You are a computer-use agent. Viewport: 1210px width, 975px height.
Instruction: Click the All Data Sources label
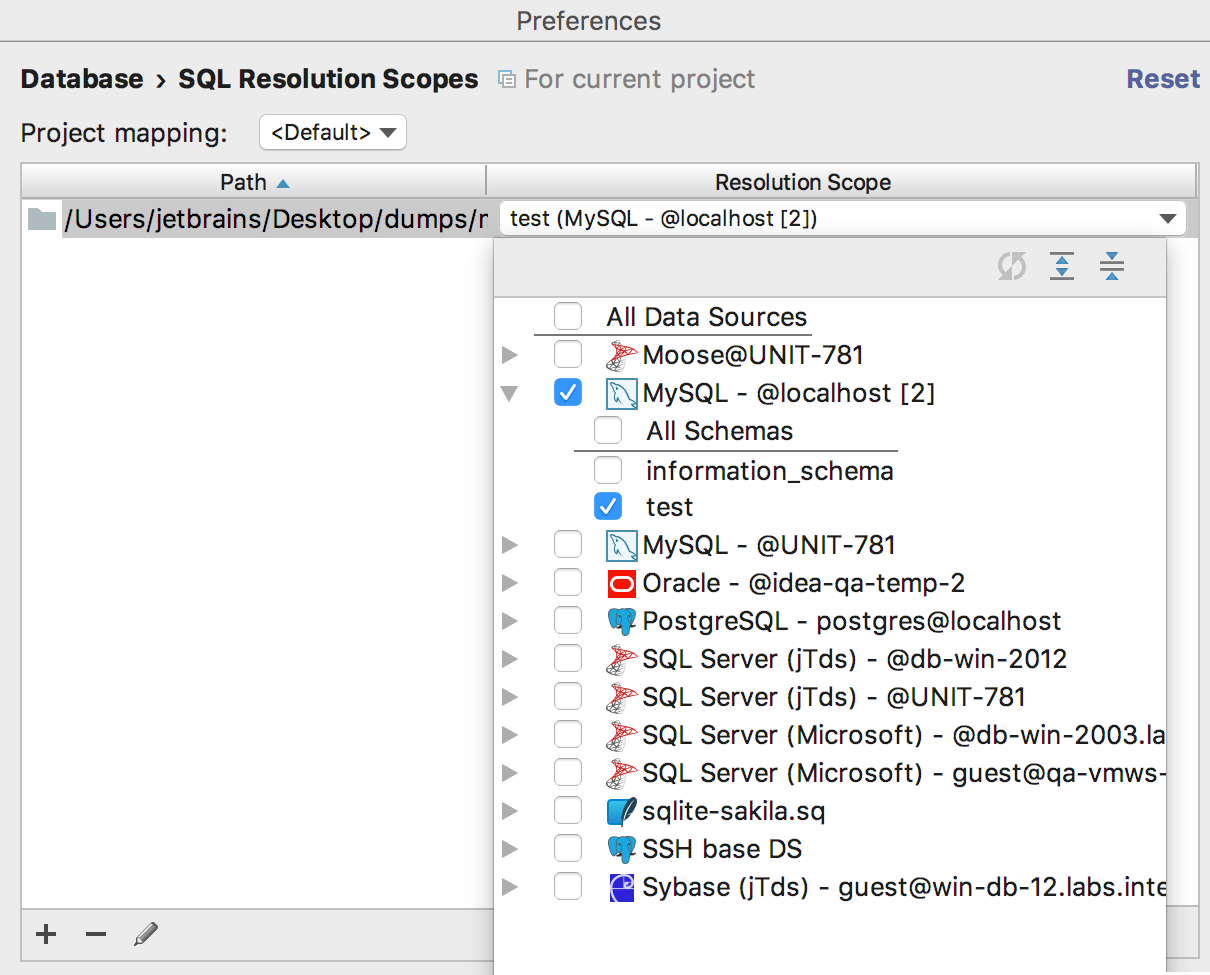pyautogui.click(x=707, y=317)
